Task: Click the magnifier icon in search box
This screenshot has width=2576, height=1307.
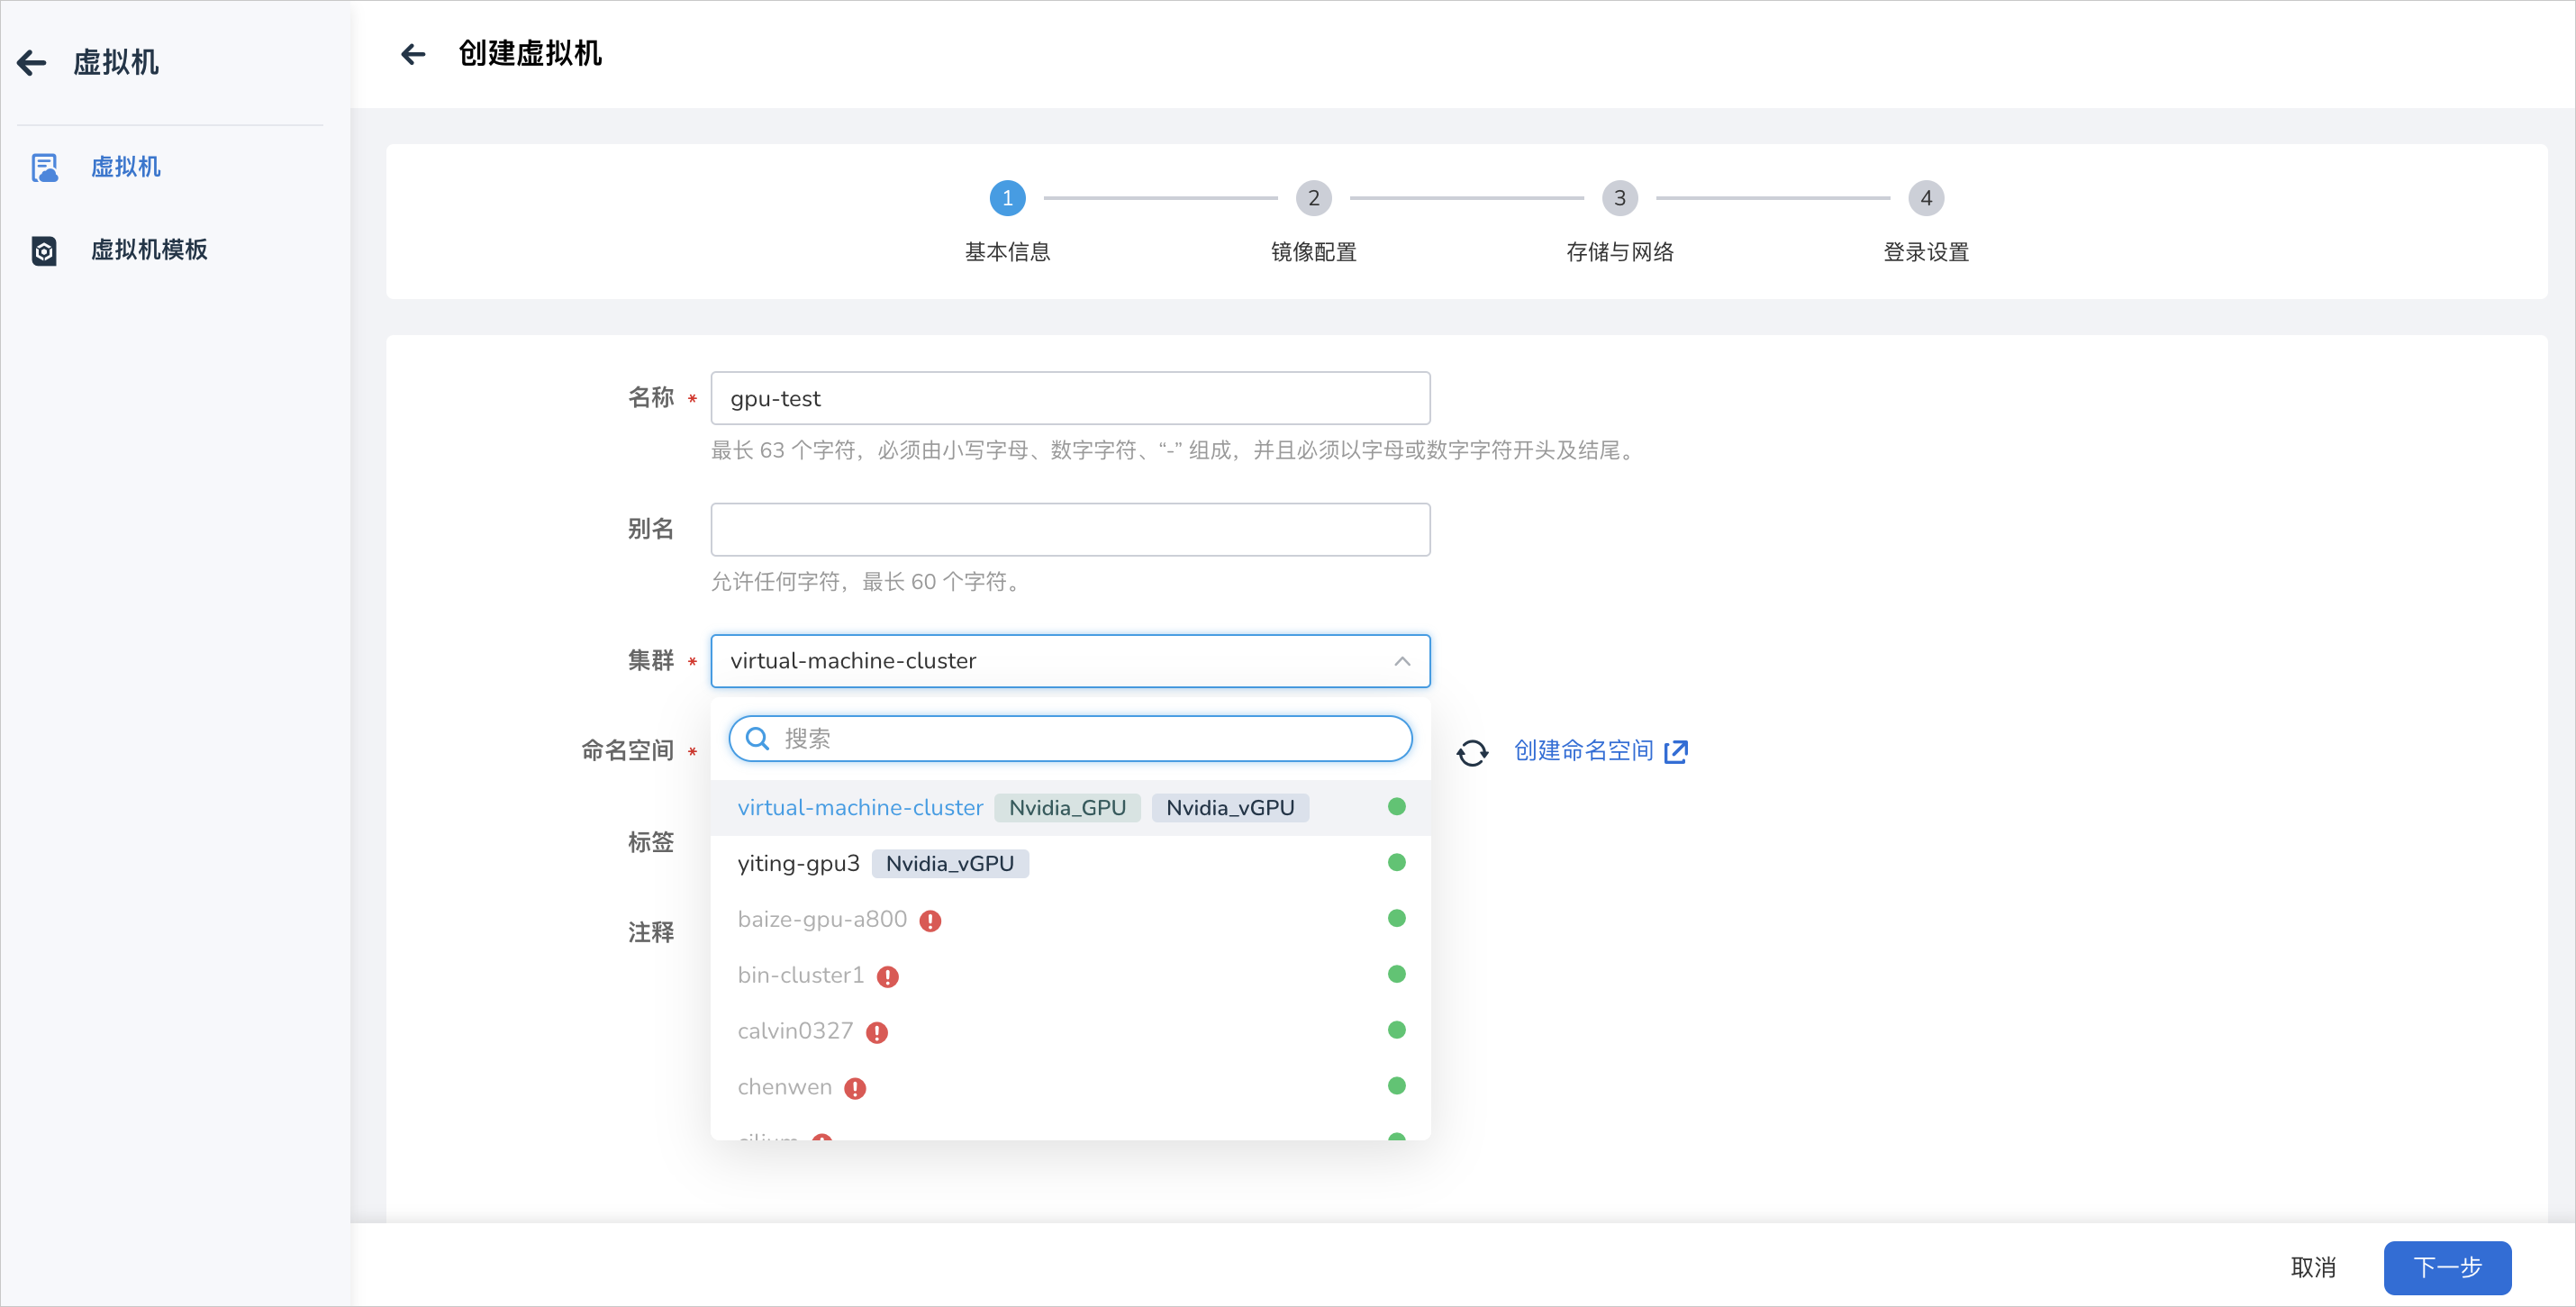Action: point(758,739)
